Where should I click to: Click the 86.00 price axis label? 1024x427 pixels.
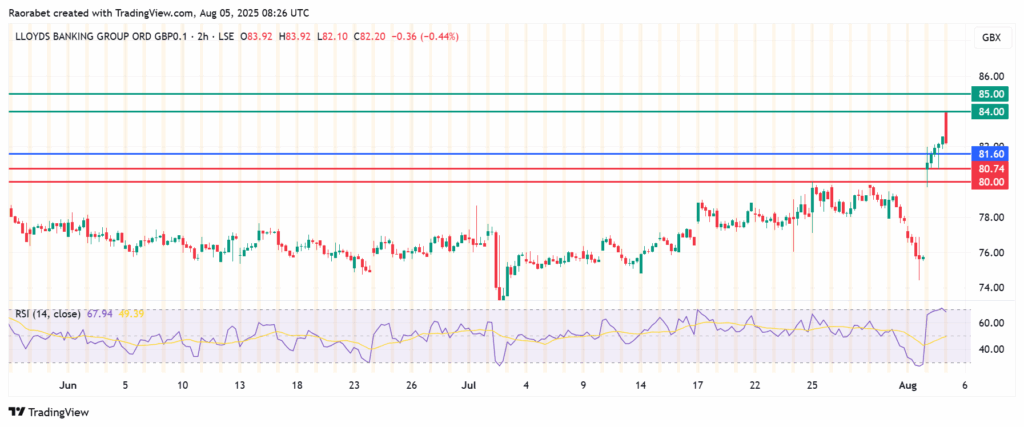point(990,76)
